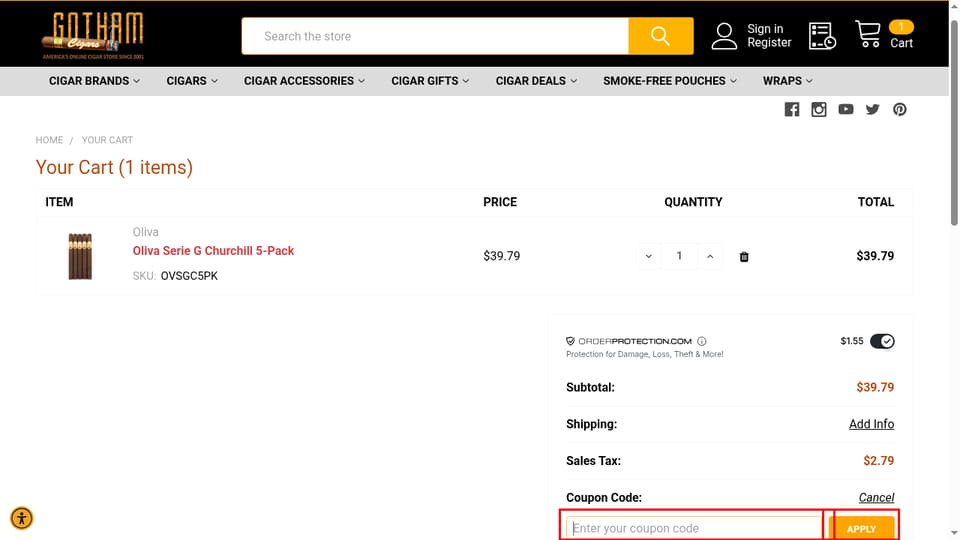Viewport: 960px width, 540px height.
Task: Open the order history icon
Action: click(822, 36)
